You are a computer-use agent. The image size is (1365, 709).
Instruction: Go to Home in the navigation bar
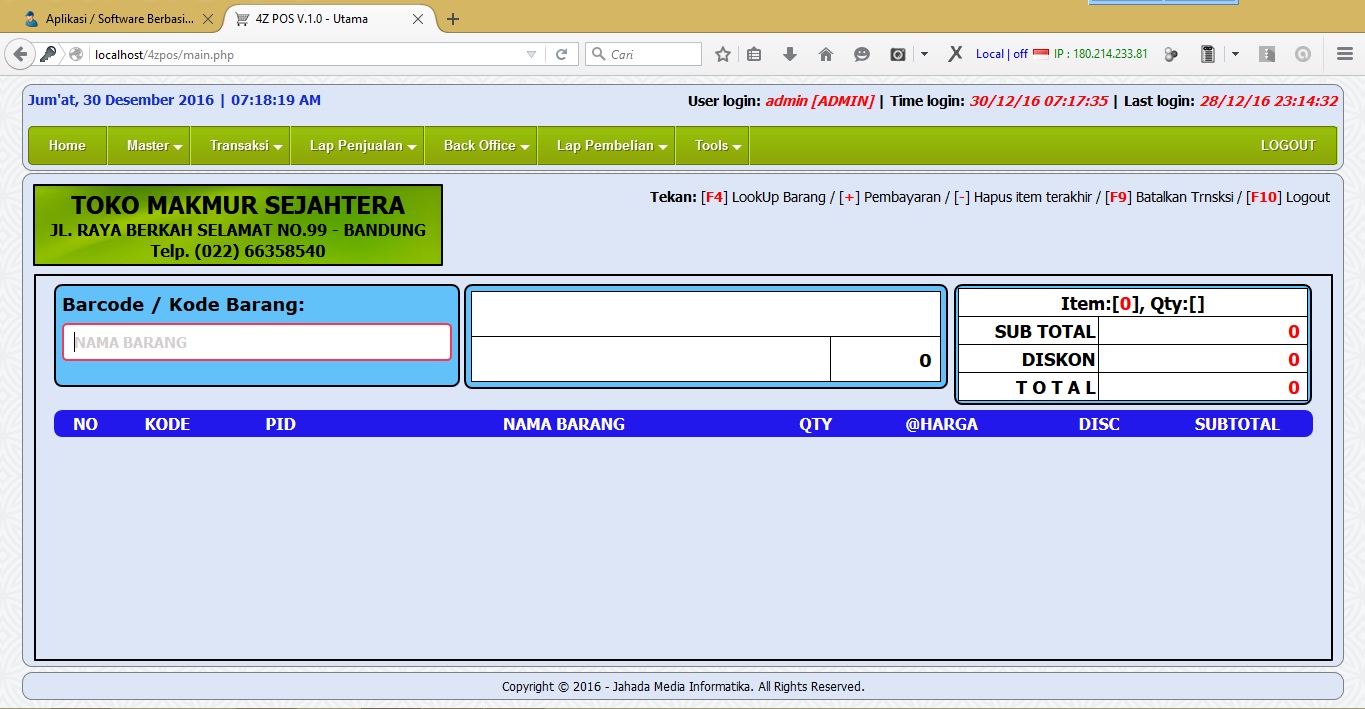[67, 146]
